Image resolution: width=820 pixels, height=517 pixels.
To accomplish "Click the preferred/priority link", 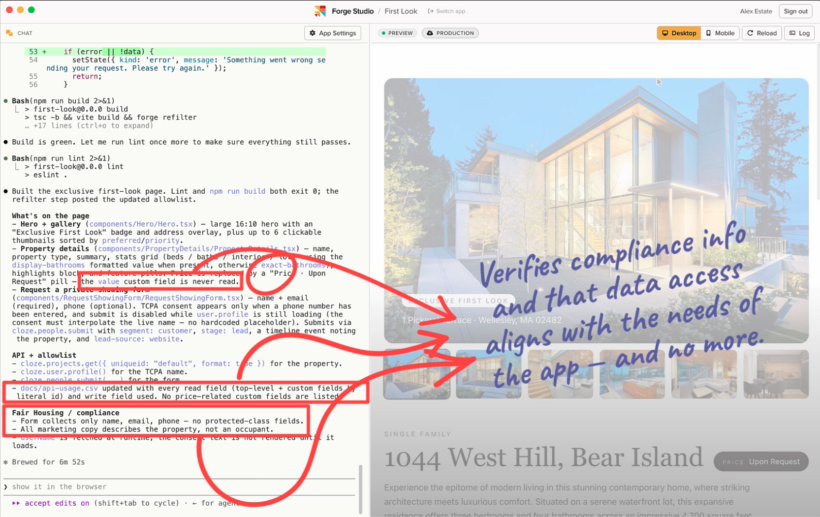I will (141, 240).
